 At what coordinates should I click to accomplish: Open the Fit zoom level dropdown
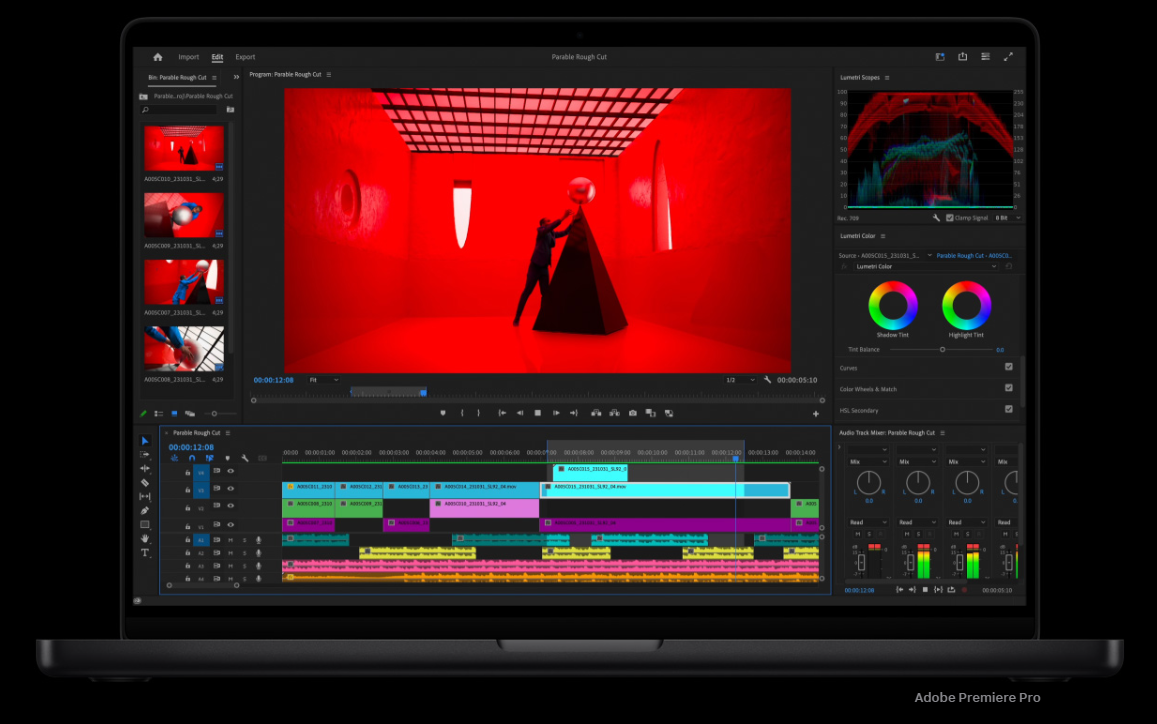[x=323, y=380]
